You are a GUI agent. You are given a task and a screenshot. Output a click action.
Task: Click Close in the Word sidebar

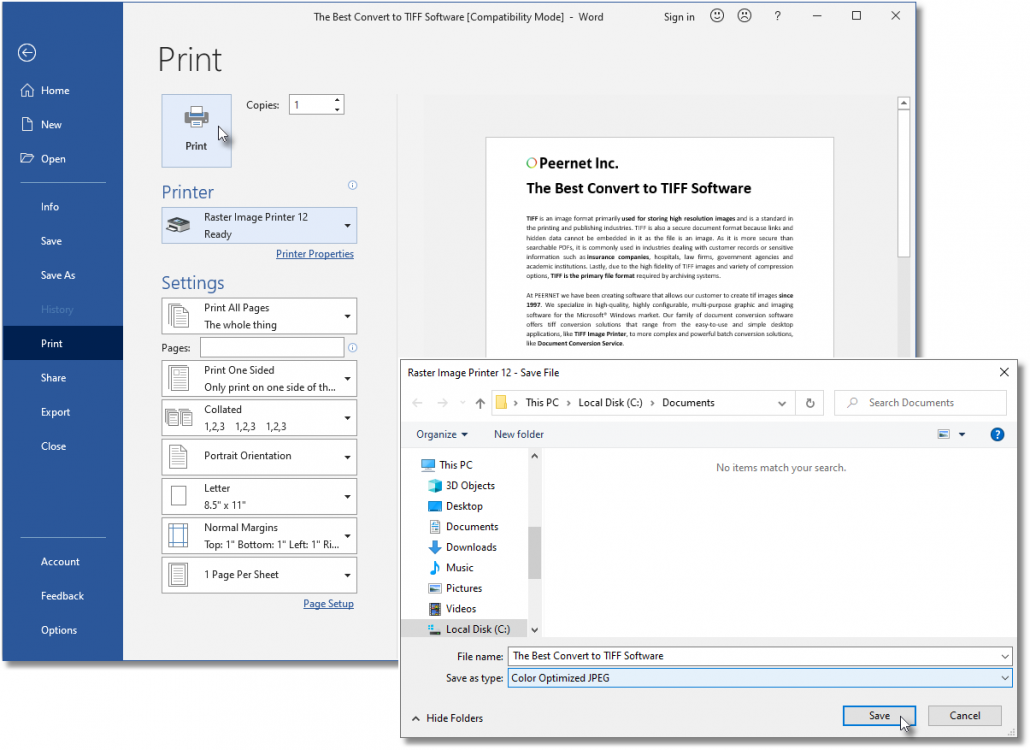tap(53, 446)
